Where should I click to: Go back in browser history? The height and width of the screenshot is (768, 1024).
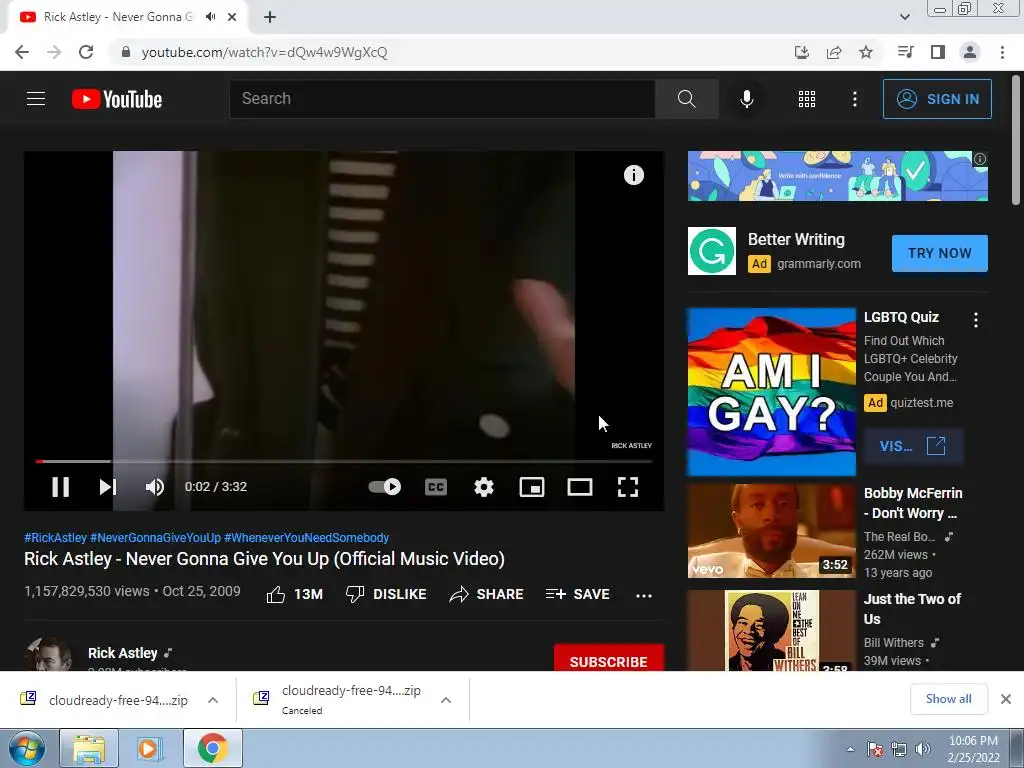(x=22, y=52)
